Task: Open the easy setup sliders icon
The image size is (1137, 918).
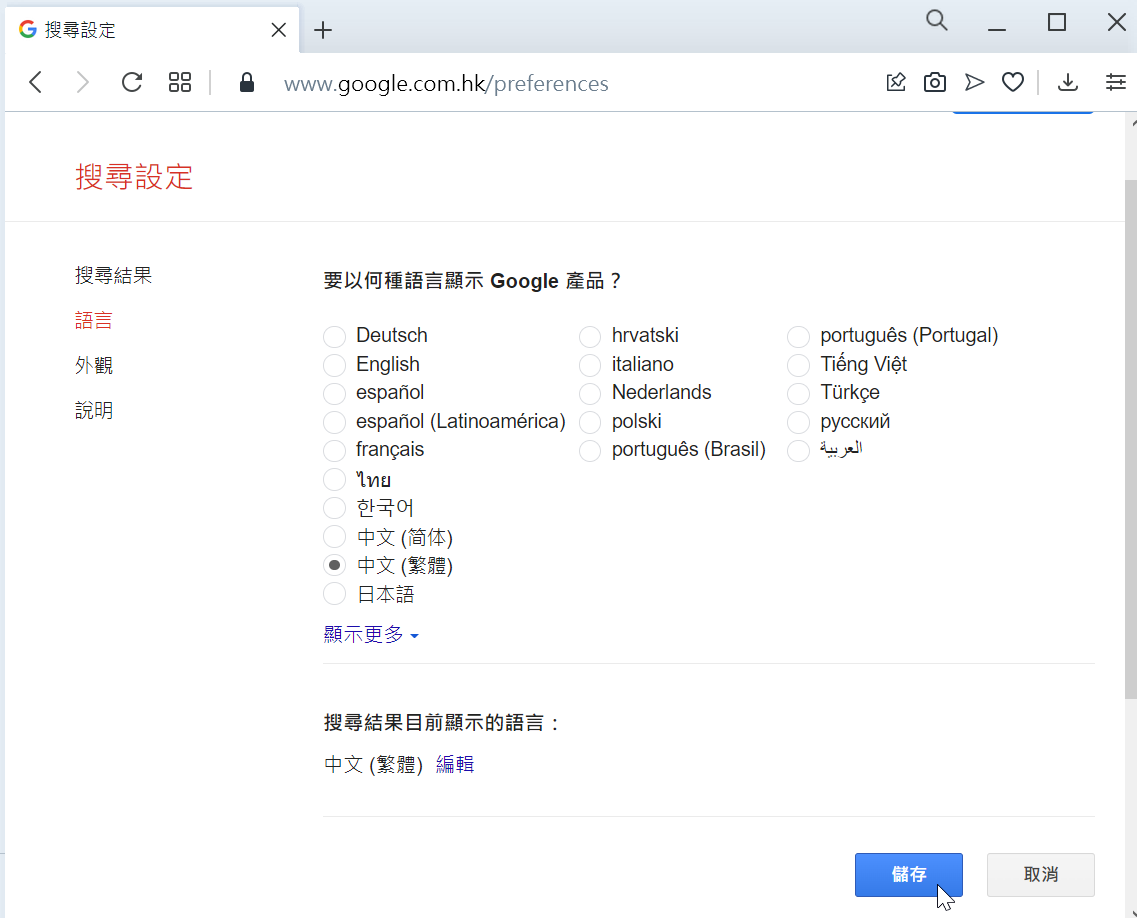Action: 1115,83
